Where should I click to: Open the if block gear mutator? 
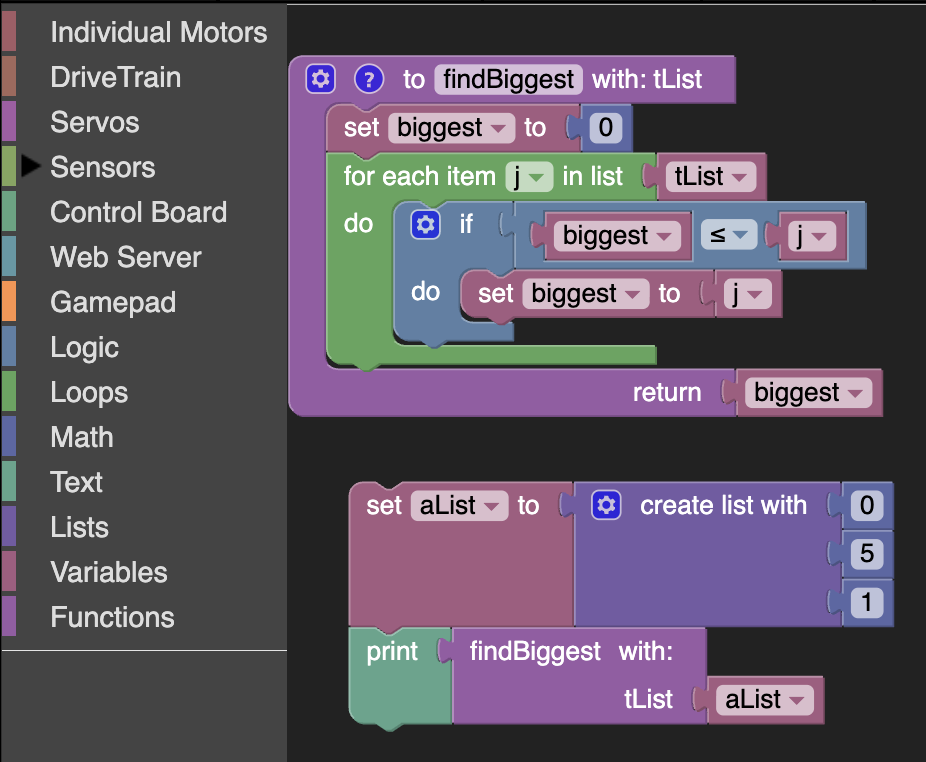(x=425, y=224)
